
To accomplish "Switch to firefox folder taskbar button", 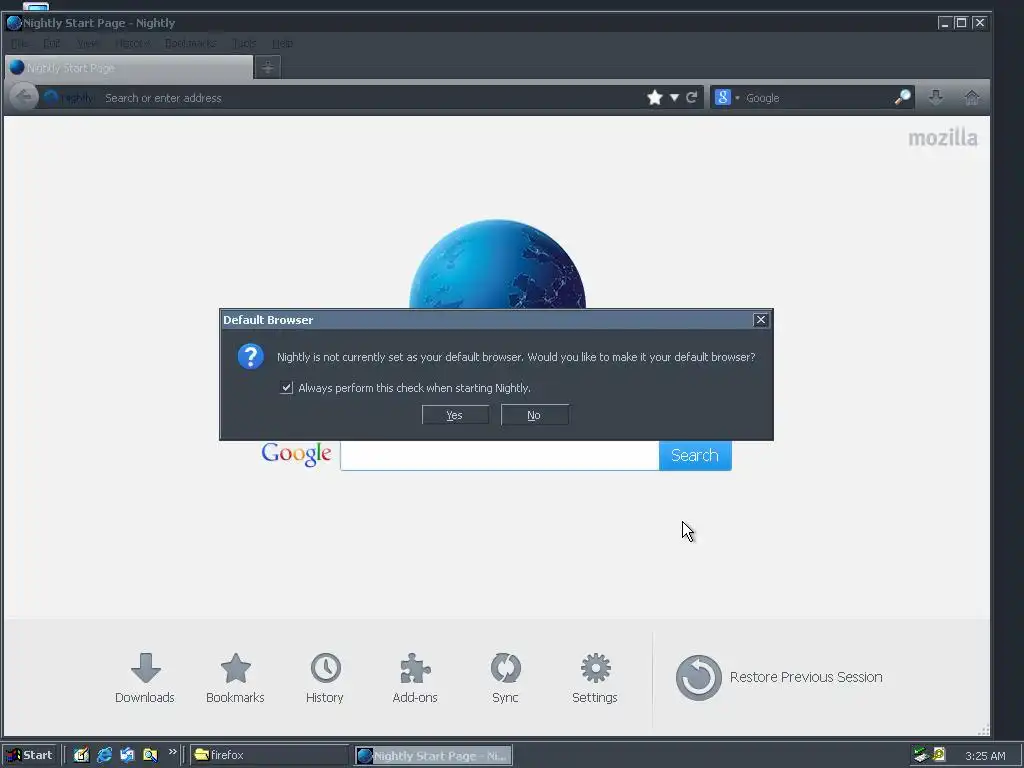I will coord(269,755).
